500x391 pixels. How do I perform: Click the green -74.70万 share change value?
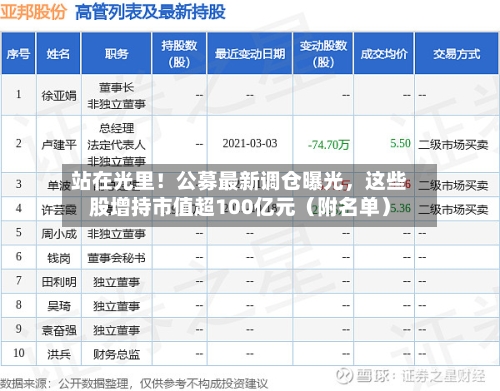point(329,144)
